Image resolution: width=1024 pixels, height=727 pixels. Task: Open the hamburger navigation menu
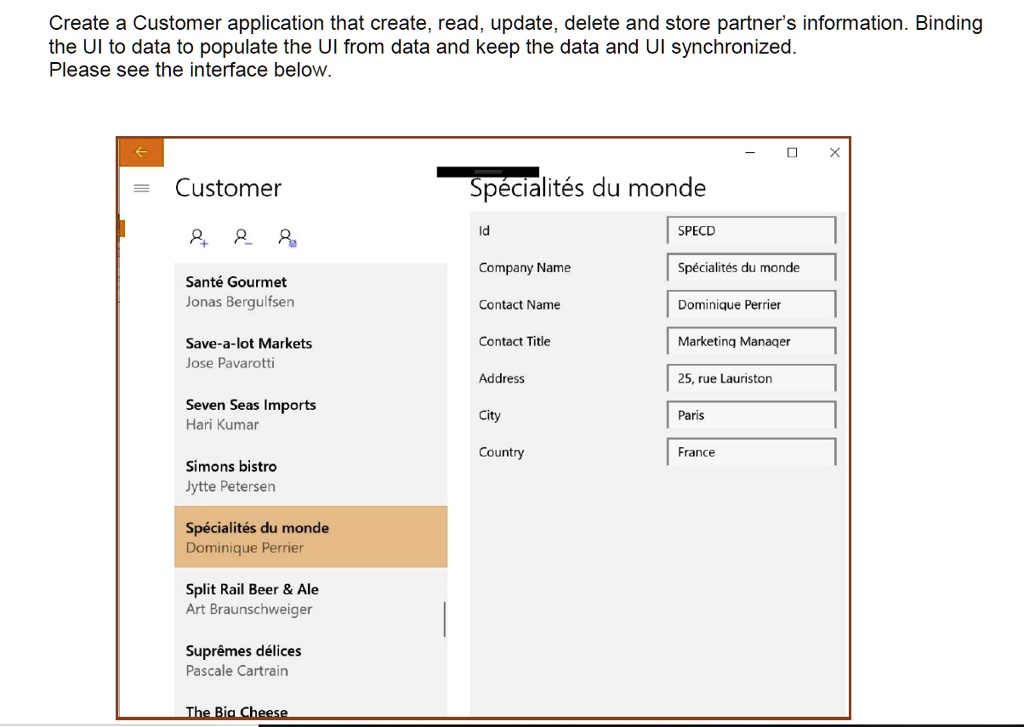(x=141, y=187)
